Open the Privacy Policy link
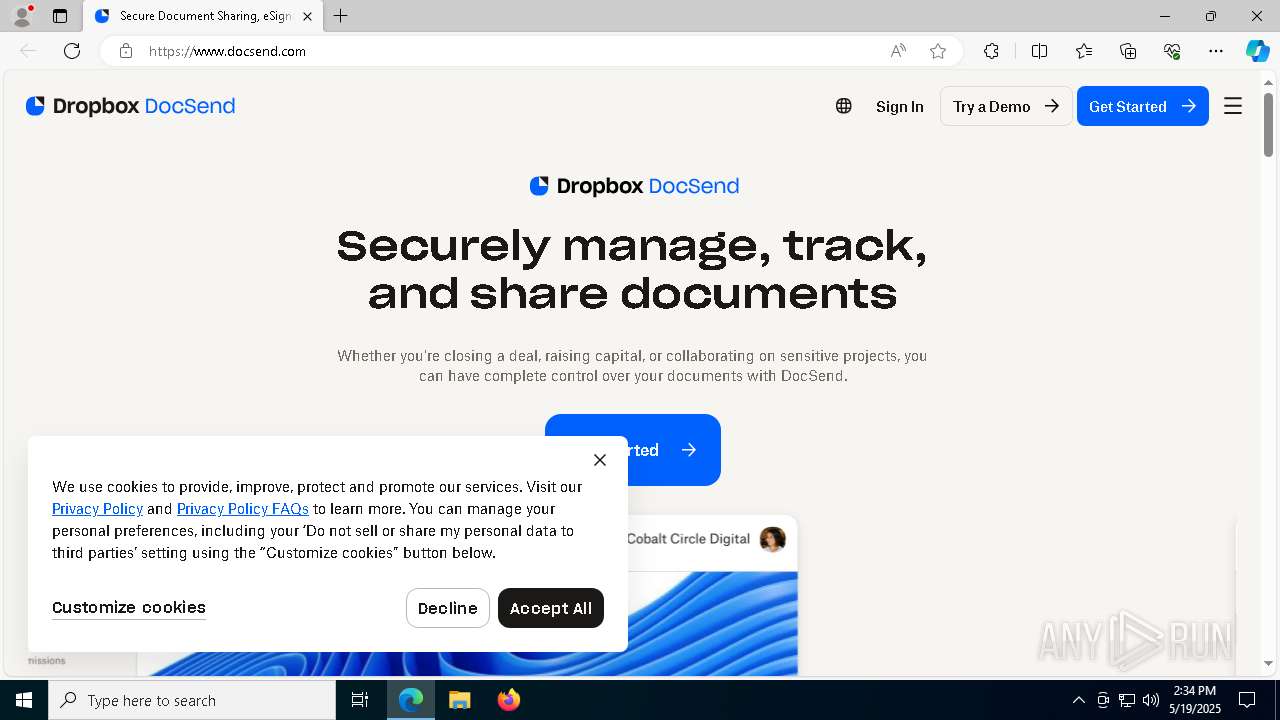This screenshot has height=720, width=1280. point(97,509)
